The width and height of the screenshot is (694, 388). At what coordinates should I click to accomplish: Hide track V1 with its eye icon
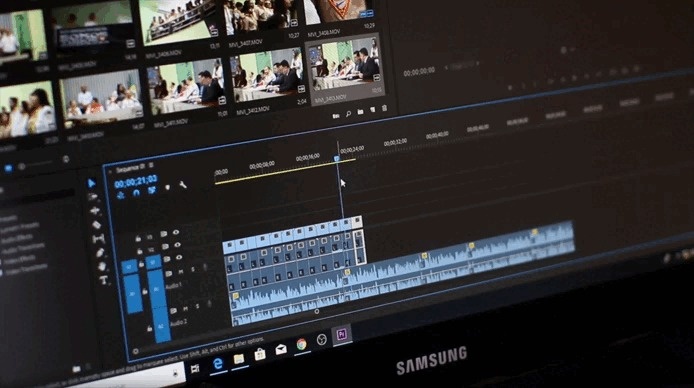[179, 257]
